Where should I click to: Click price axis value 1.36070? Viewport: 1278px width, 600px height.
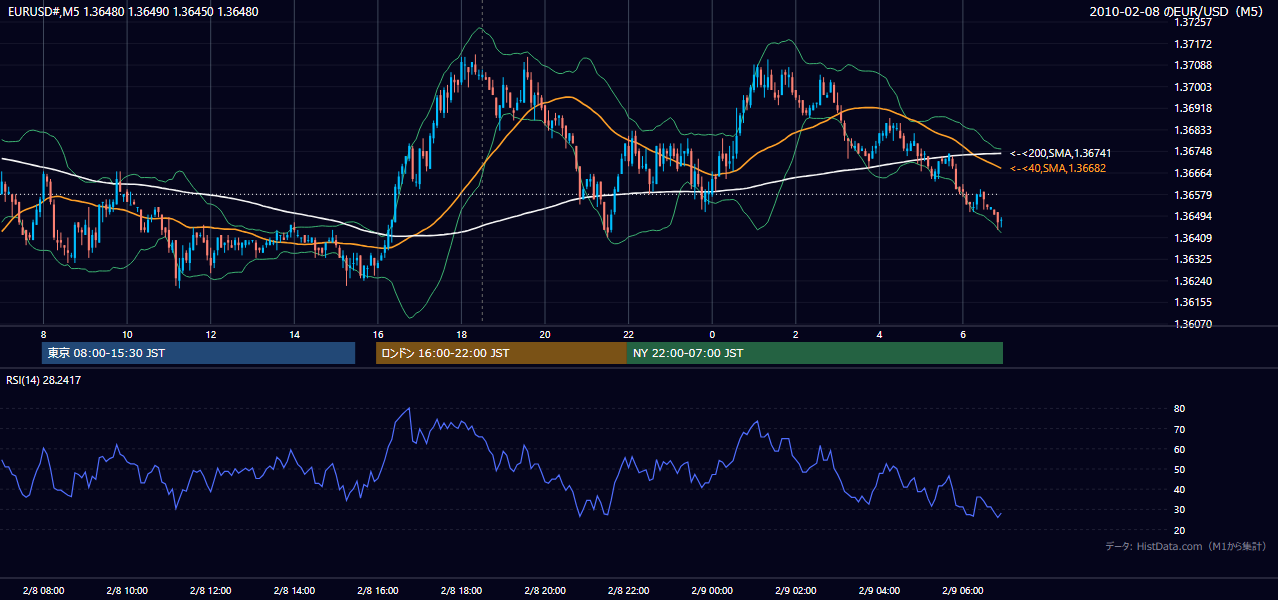tap(1195, 324)
